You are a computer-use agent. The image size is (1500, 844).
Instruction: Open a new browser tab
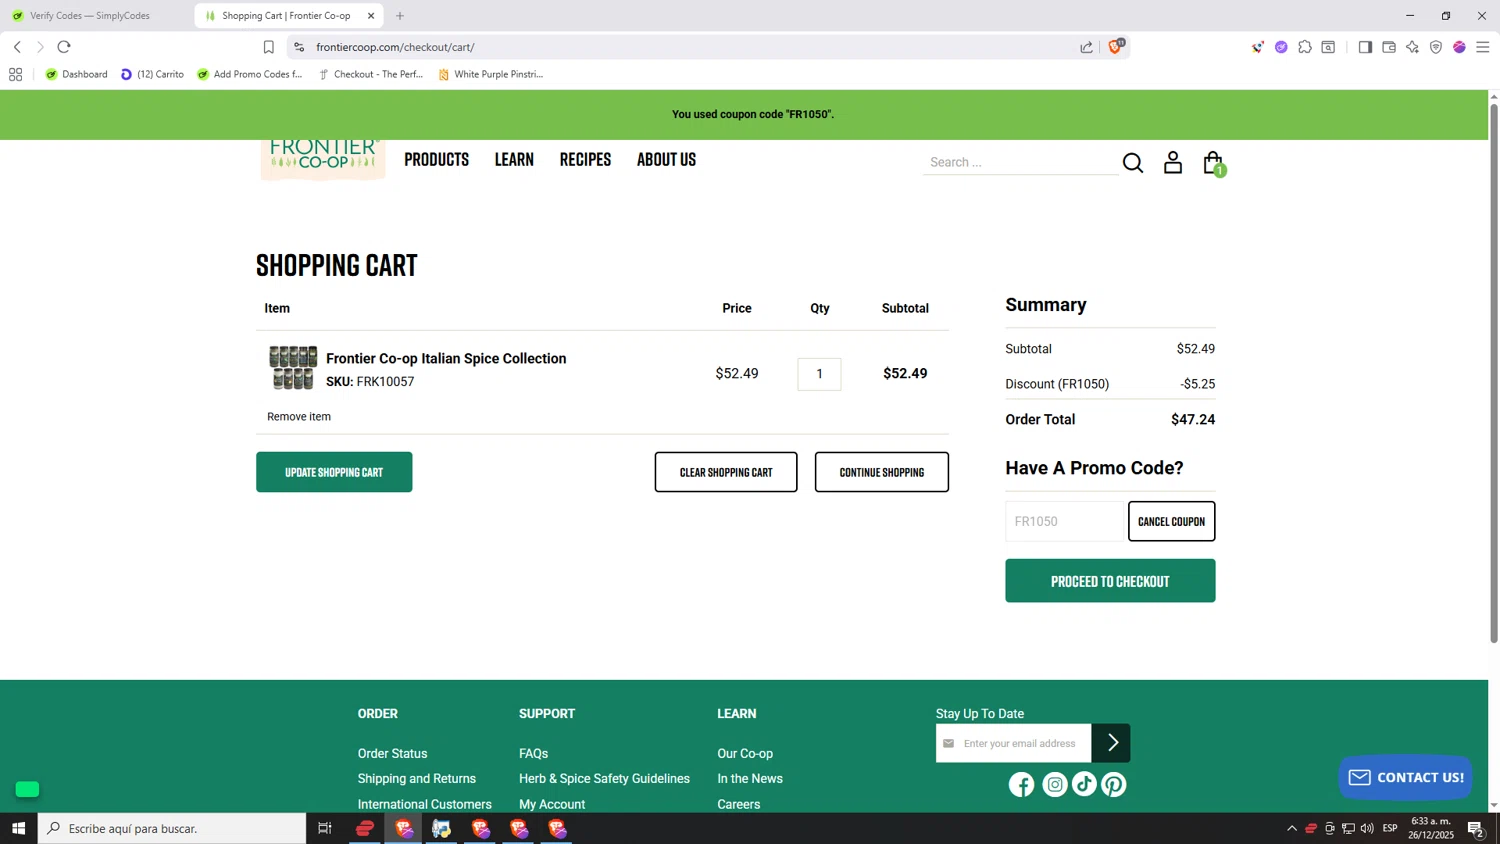400,16
